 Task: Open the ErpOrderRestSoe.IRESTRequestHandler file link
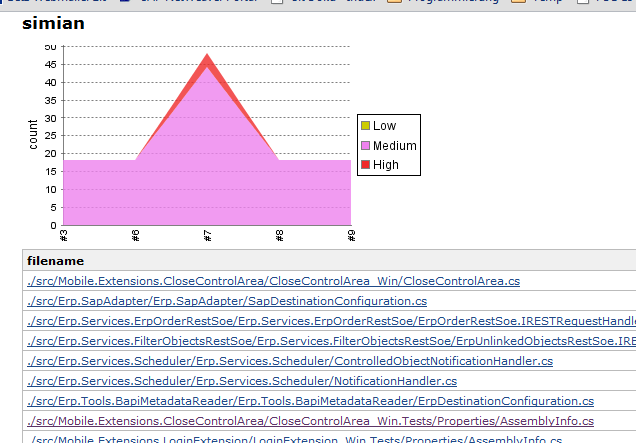(x=331, y=321)
